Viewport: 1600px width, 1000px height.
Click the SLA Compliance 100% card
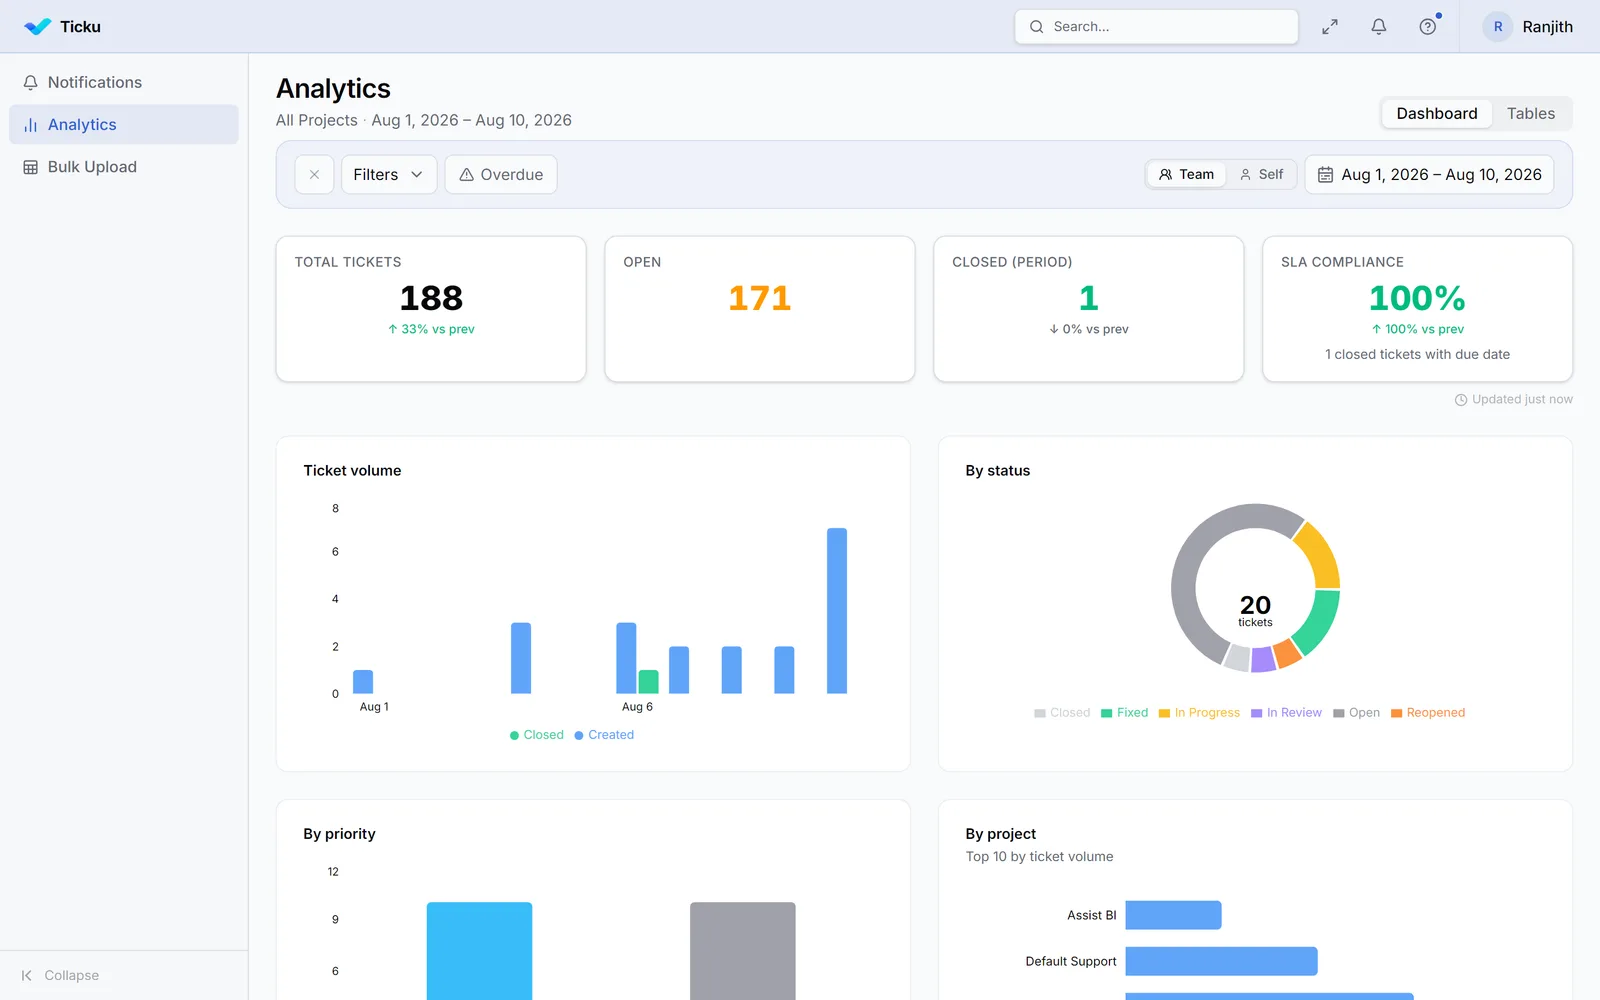click(x=1417, y=309)
